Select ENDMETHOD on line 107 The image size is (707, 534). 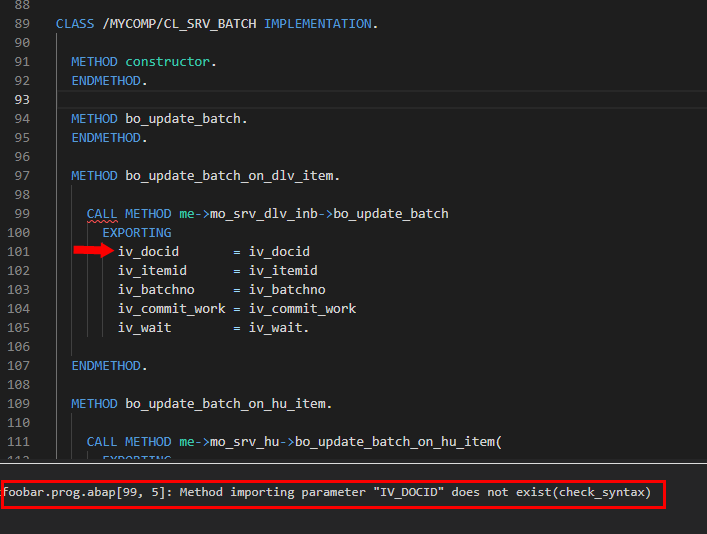106,365
